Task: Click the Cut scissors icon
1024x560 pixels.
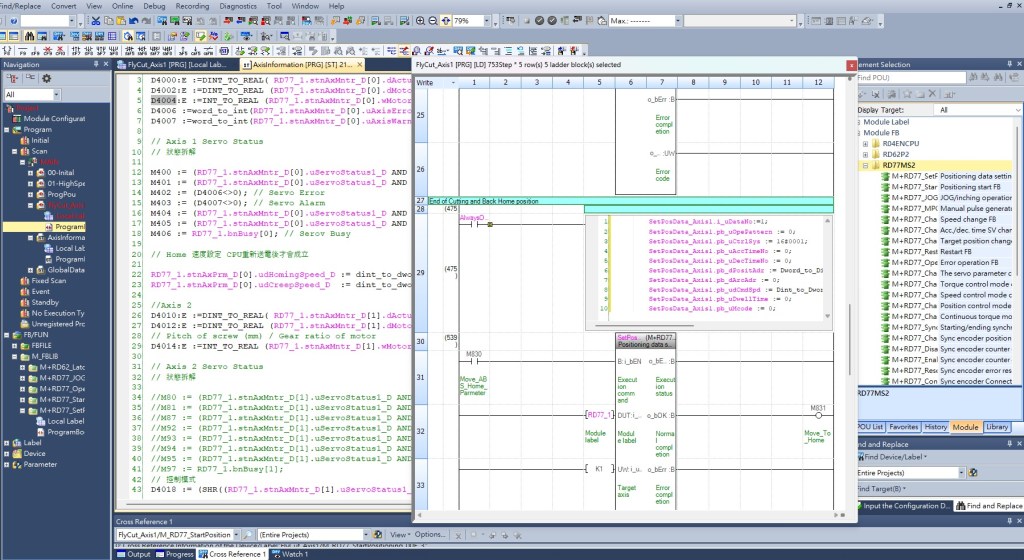Action: [x=96, y=21]
